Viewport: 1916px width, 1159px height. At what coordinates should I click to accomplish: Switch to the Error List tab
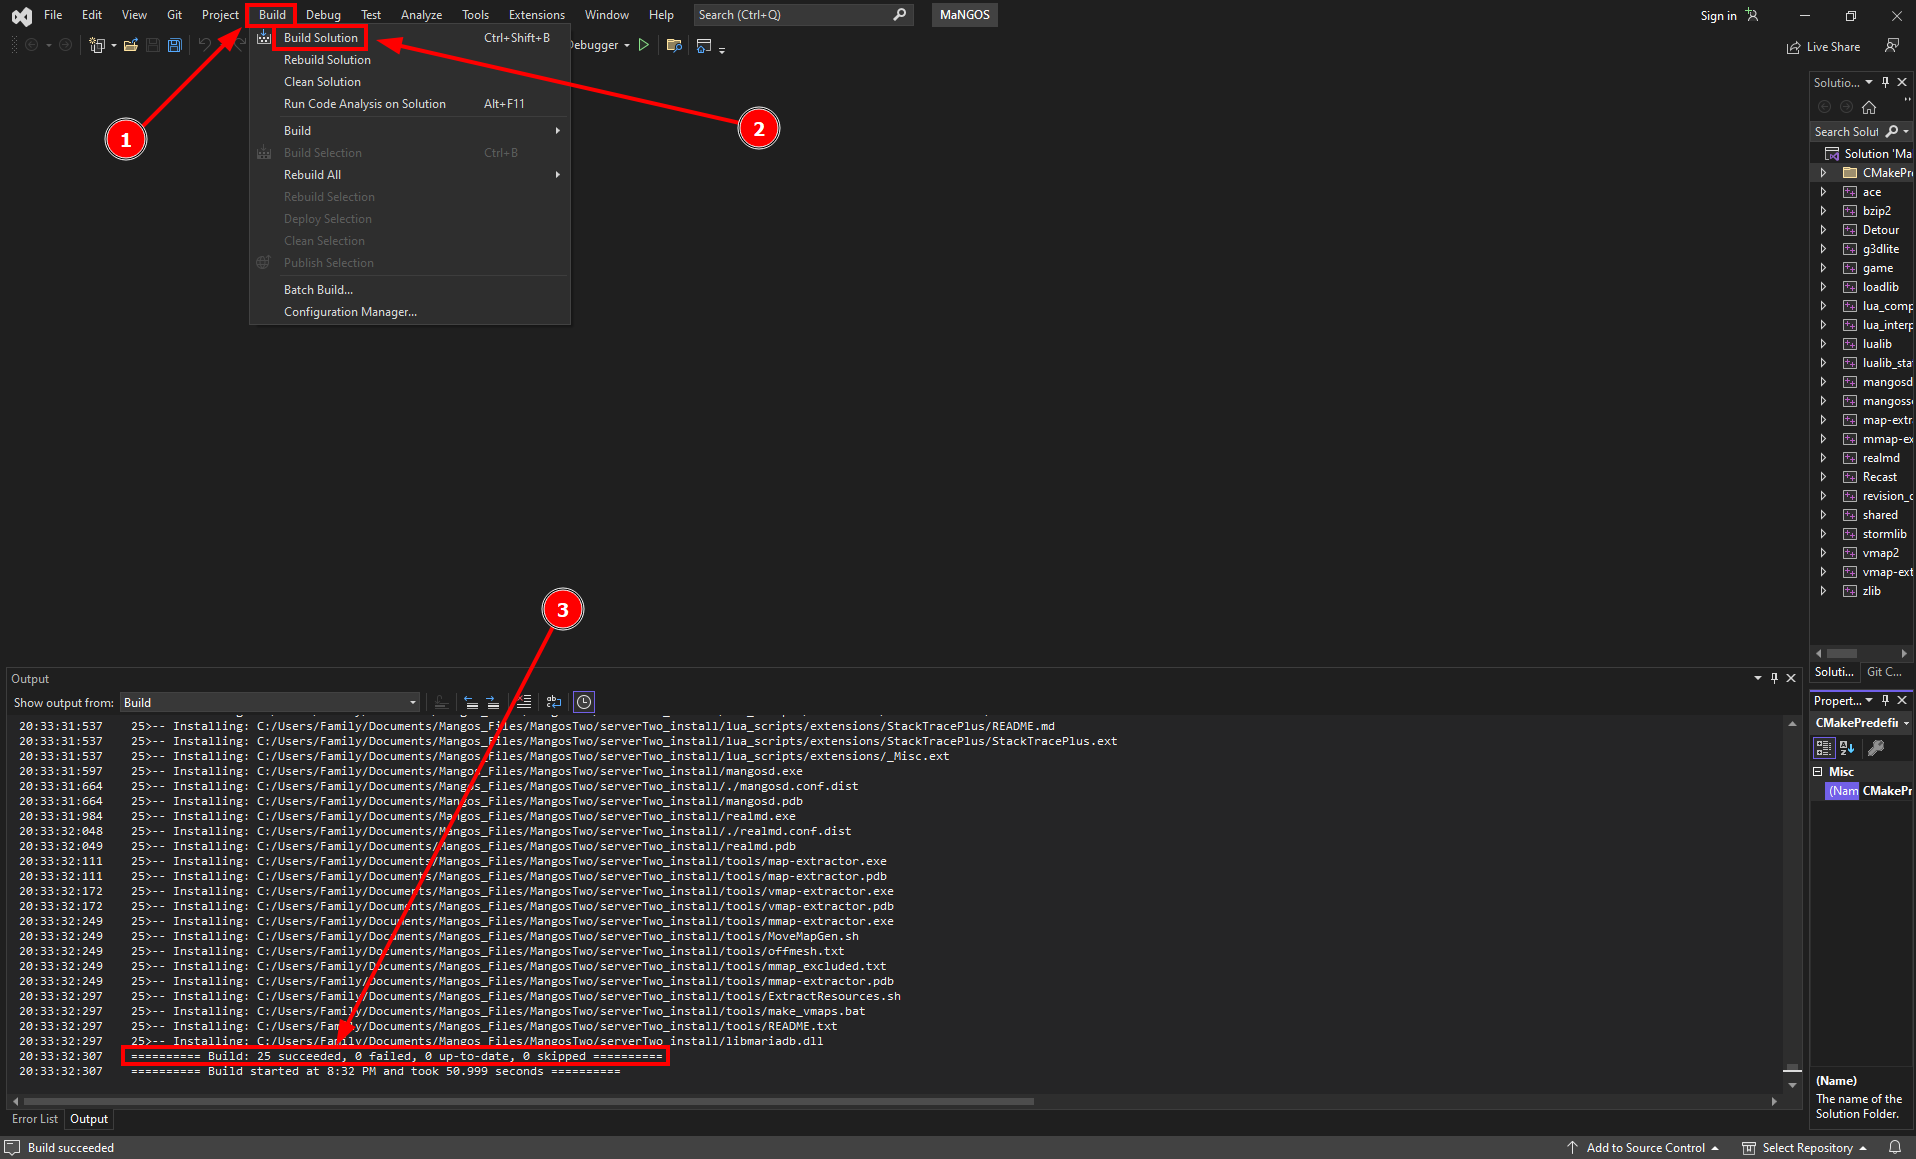click(x=35, y=1119)
